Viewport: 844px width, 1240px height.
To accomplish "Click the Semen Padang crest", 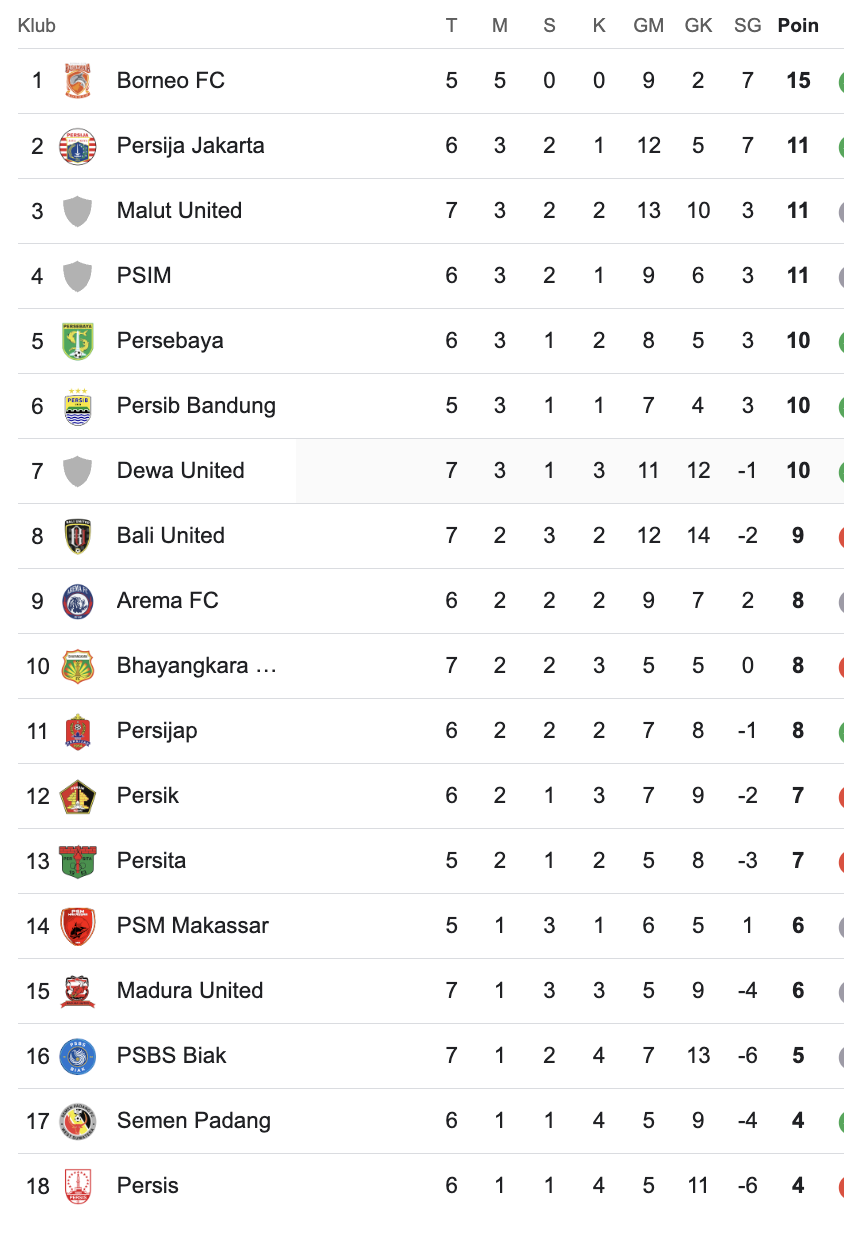I will point(77,1121).
